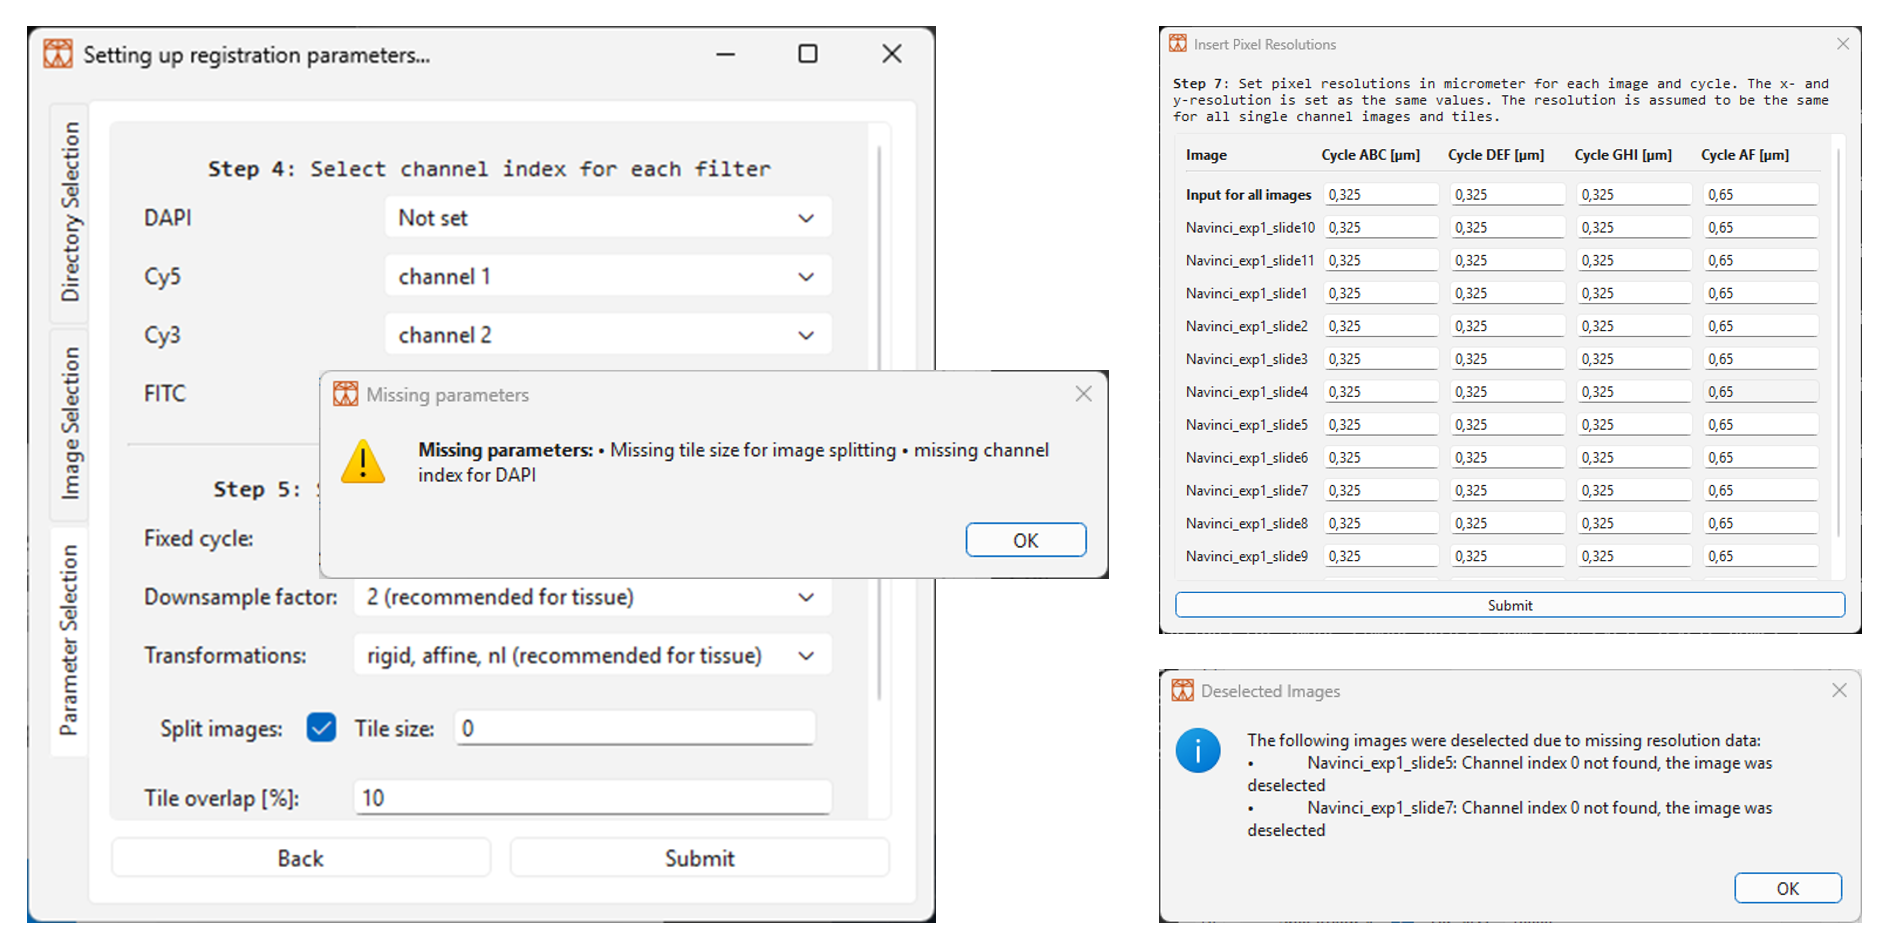Switch to the Directory Selection tab
The width and height of the screenshot is (1888, 950).
click(70, 212)
